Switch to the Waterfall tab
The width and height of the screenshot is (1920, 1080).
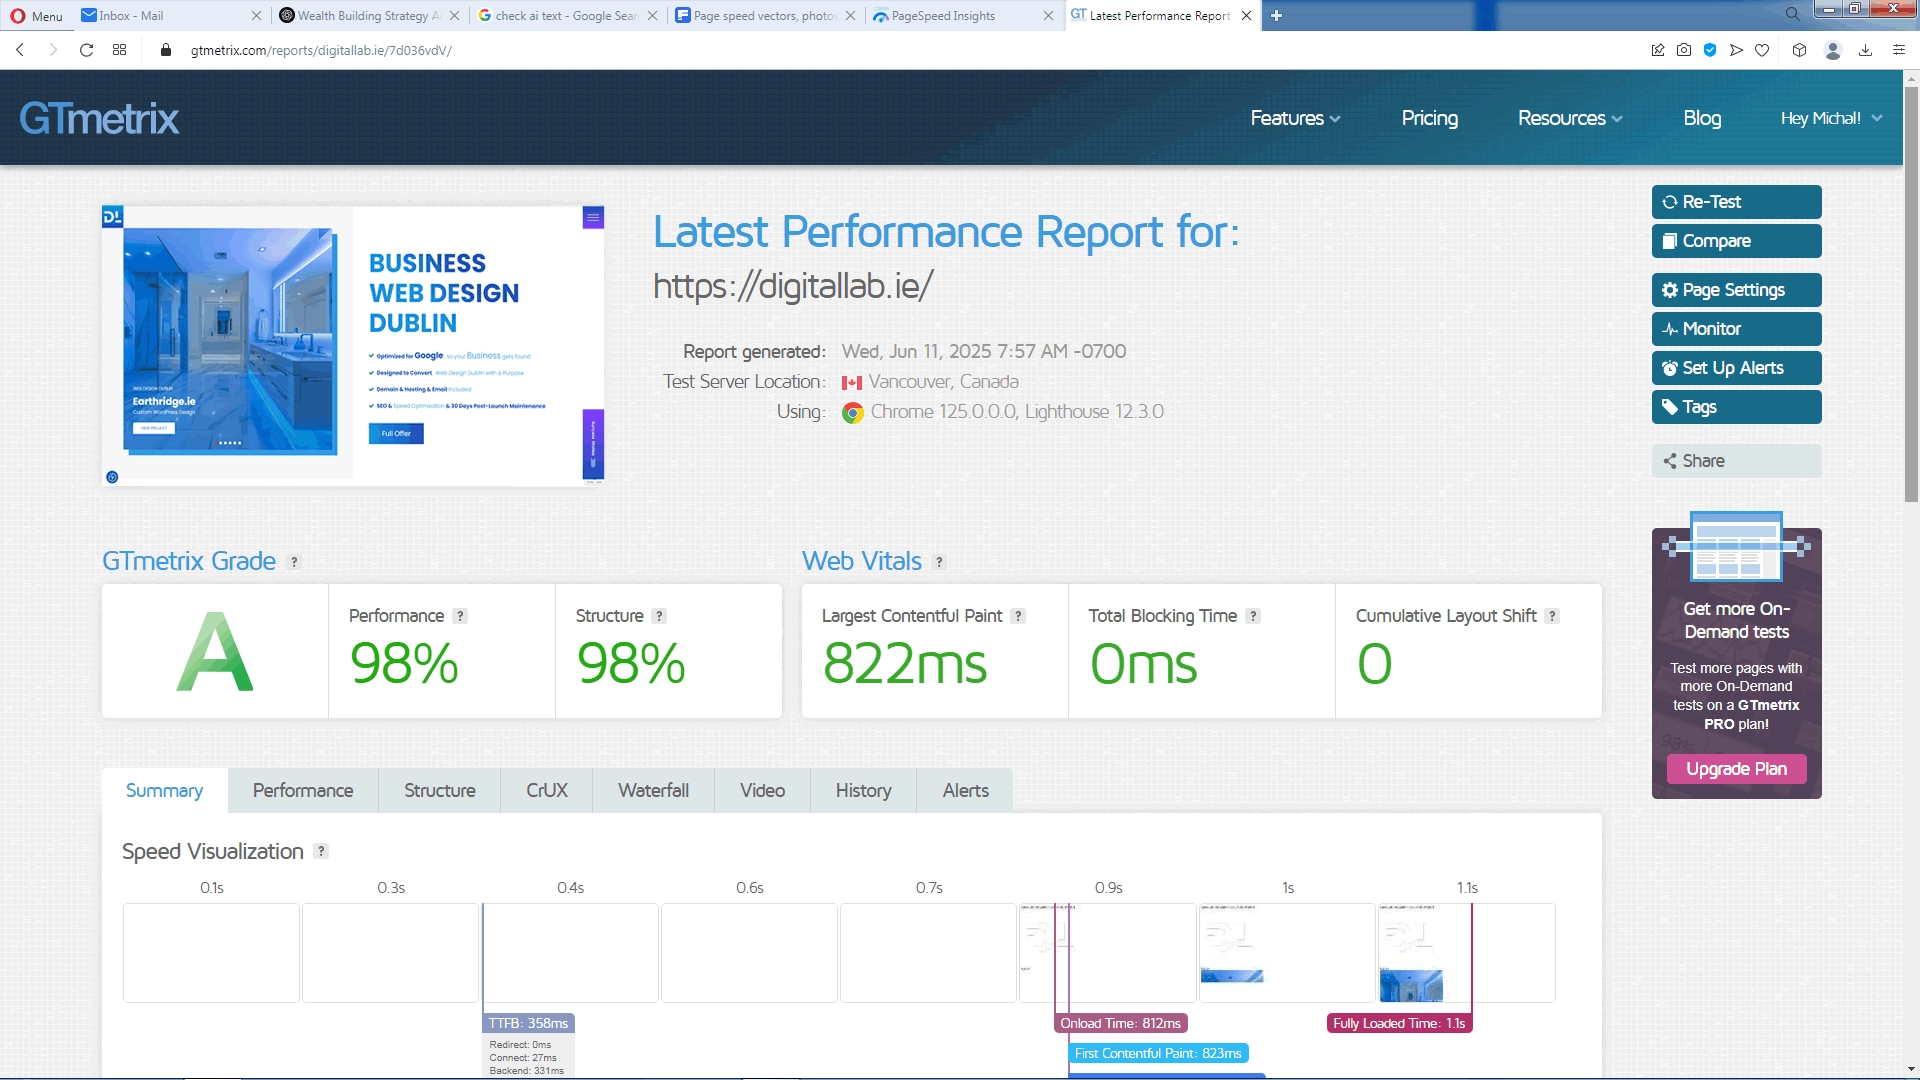coord(654,790)
